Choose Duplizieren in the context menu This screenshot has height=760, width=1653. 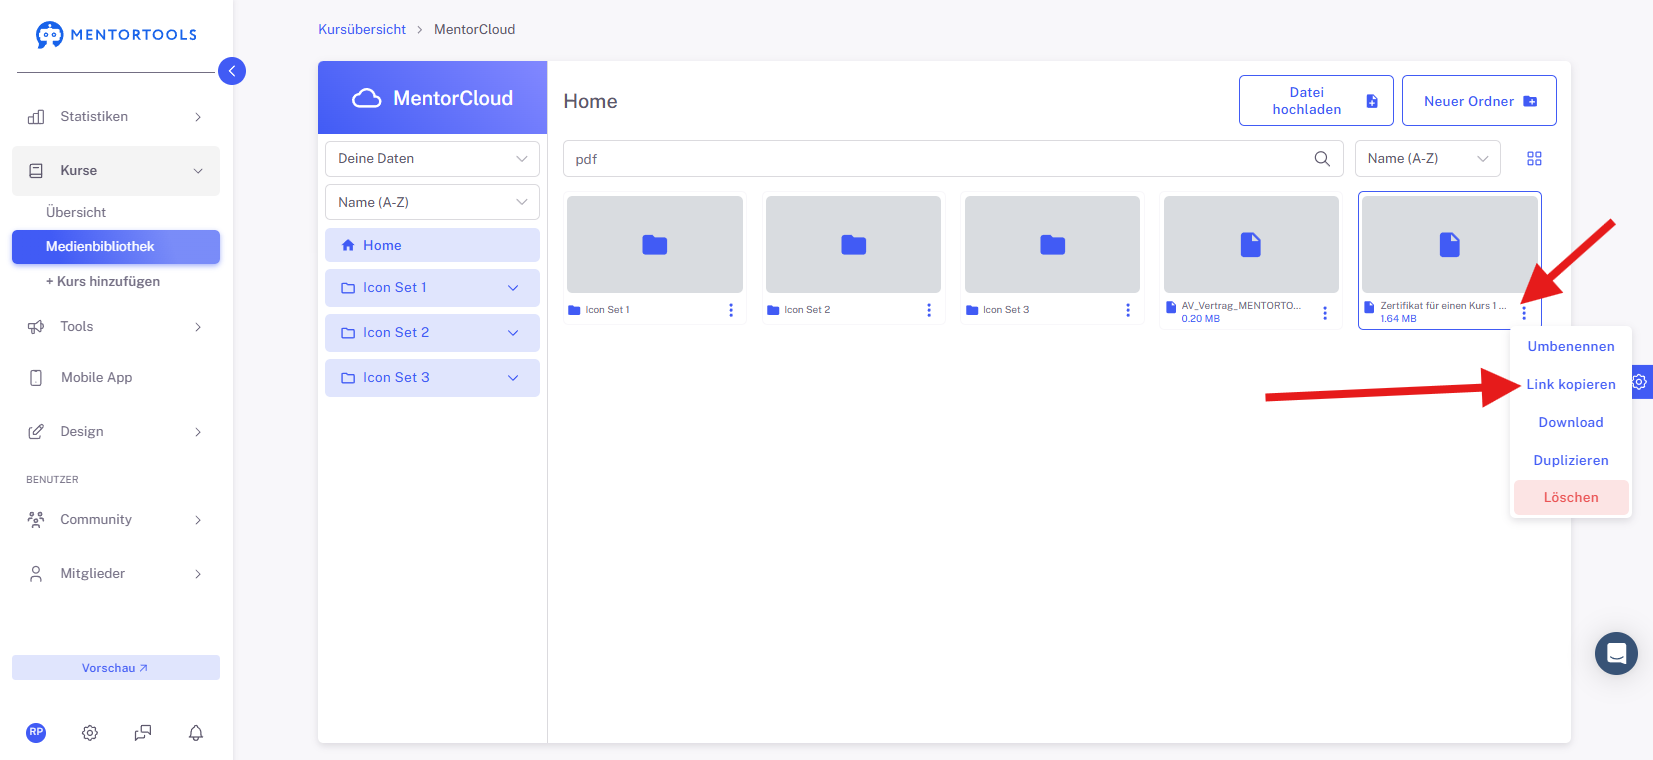pyautogui.click(x=1571, y=461)
